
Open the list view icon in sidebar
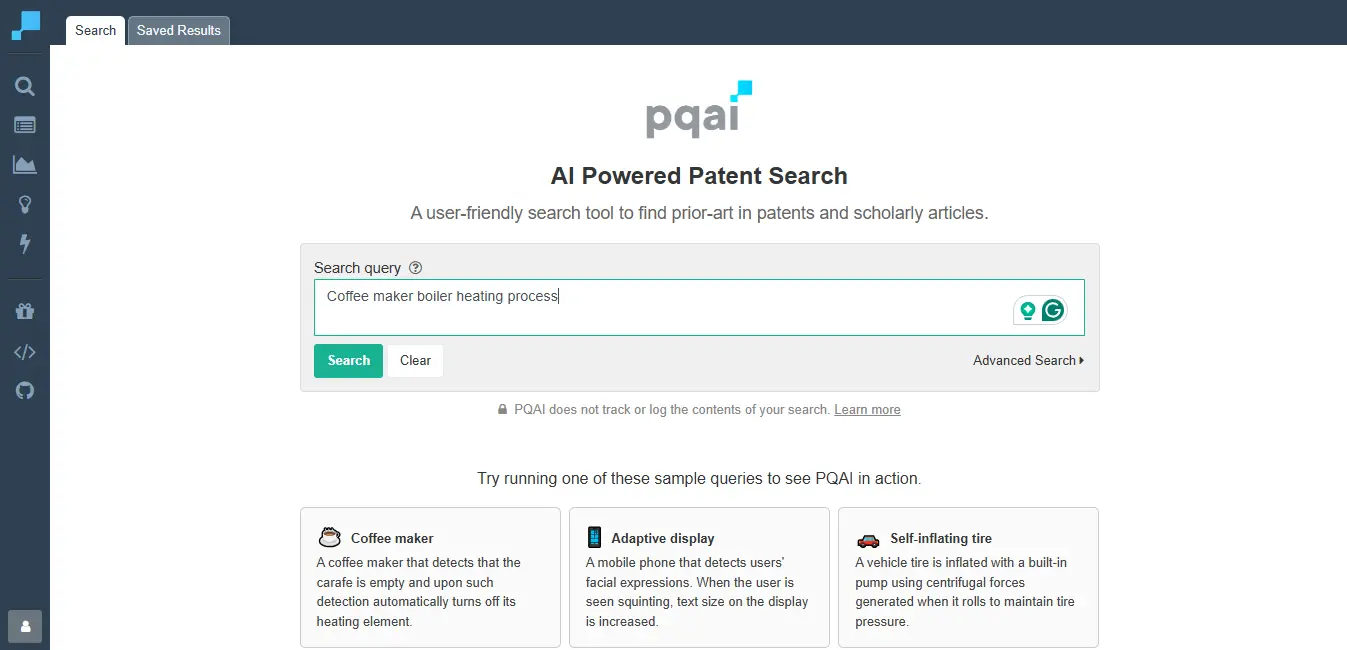click(25, 125)
